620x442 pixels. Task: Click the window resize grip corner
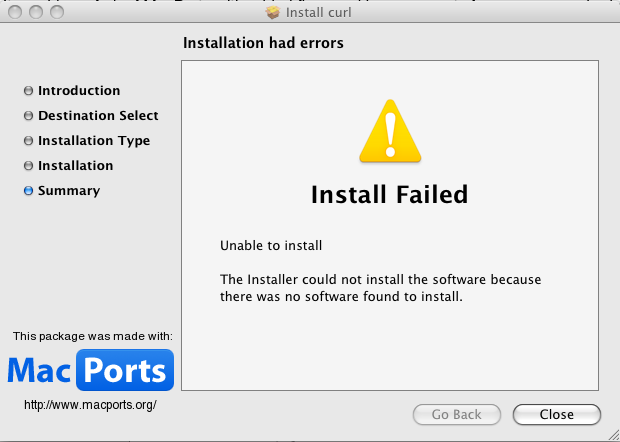613,435
